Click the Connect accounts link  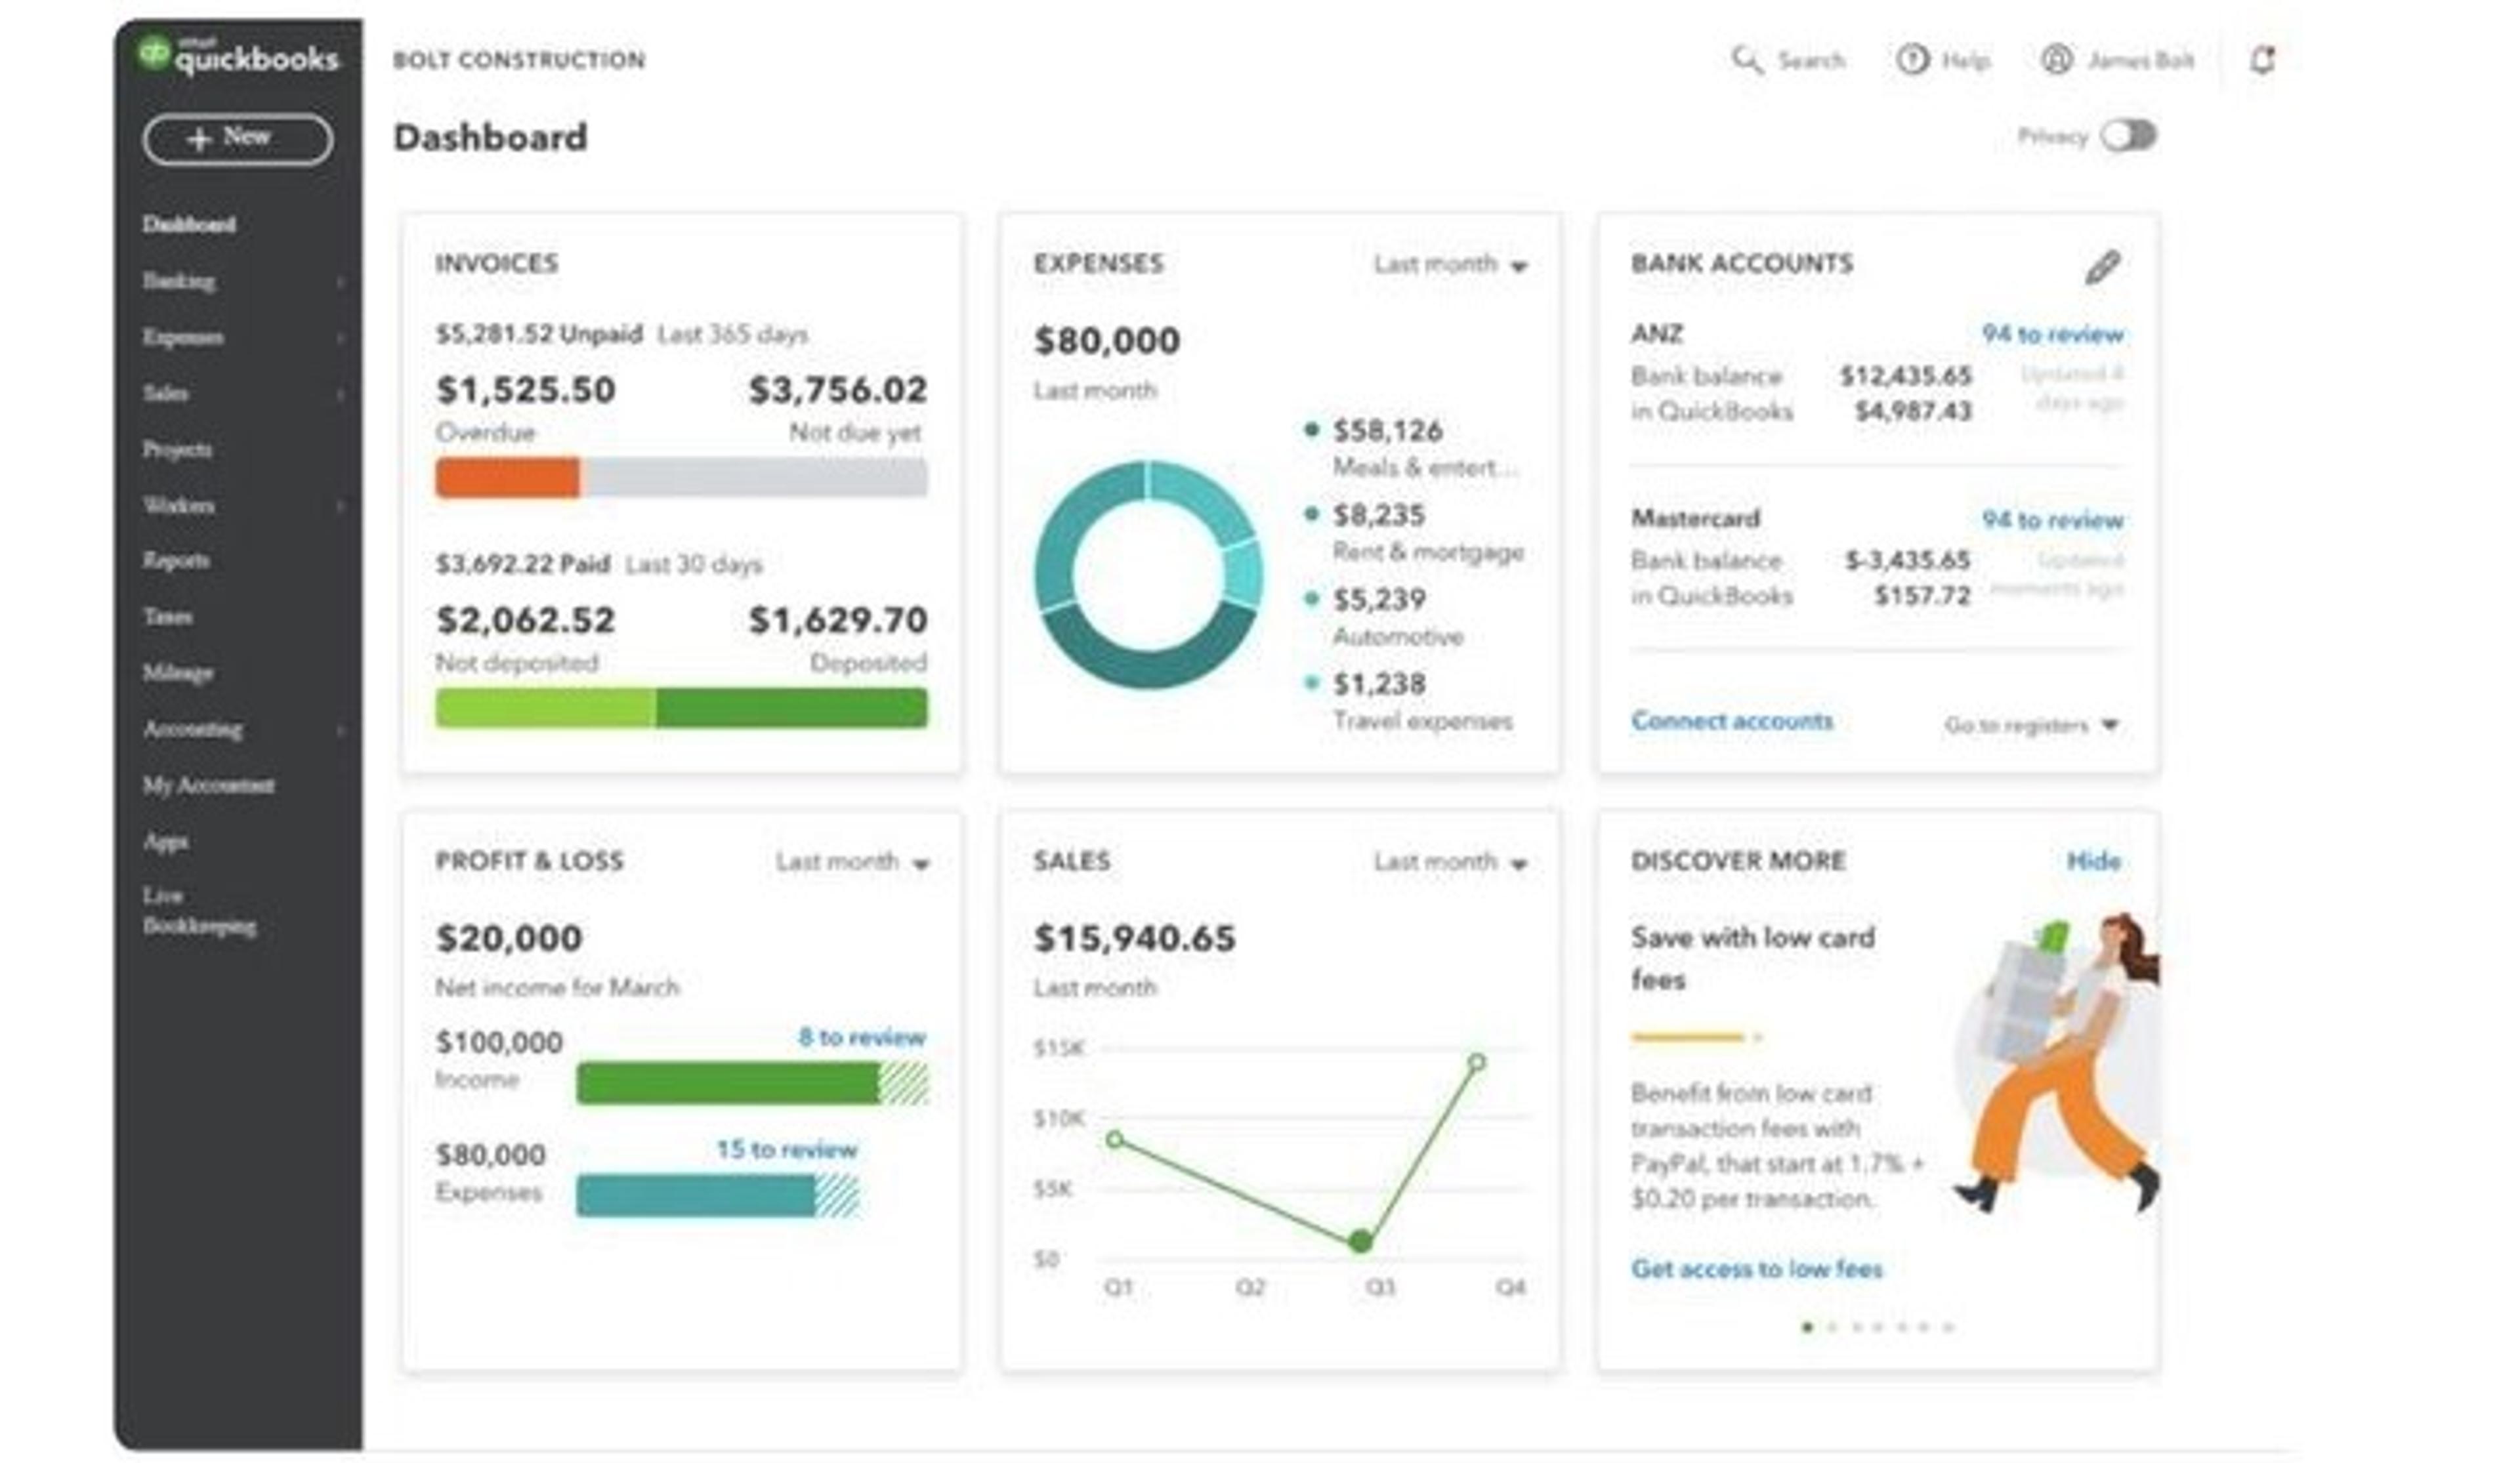(1732, 721)
